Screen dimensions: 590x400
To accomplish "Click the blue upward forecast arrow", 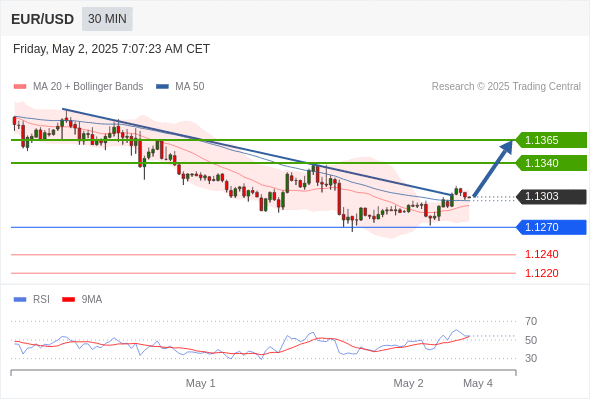I will click(x=494, y=168).
